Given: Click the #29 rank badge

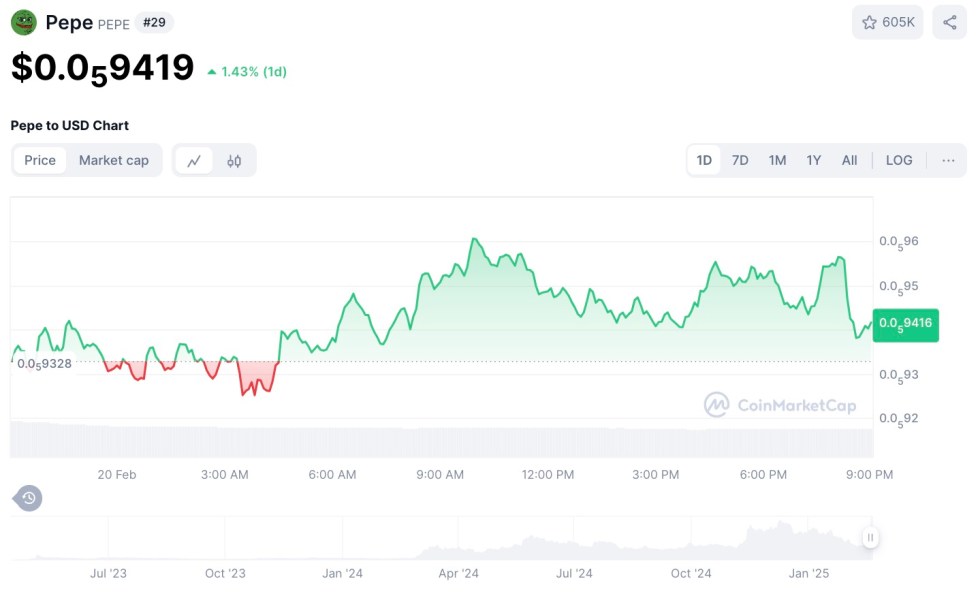Looking at the screenshot, I should (x=156, y=22).
